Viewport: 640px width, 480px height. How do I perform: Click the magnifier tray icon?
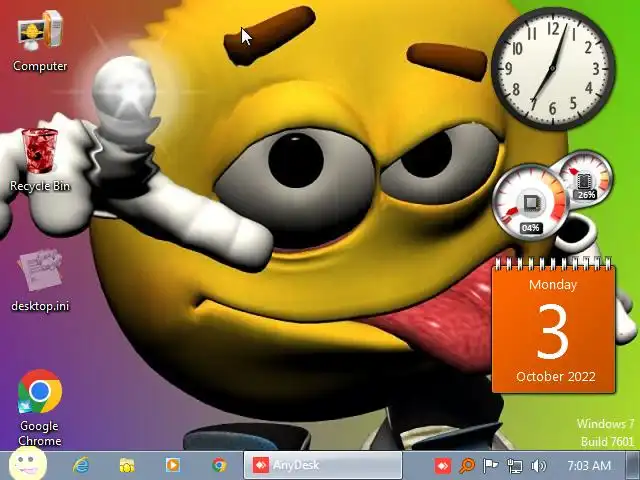tap(467, 465)
